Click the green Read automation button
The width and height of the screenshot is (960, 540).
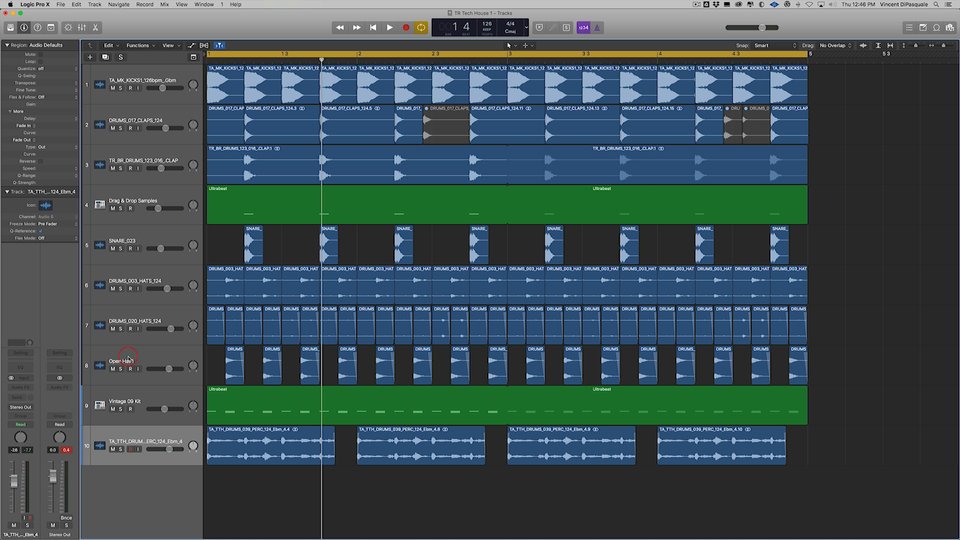[20, 424]
